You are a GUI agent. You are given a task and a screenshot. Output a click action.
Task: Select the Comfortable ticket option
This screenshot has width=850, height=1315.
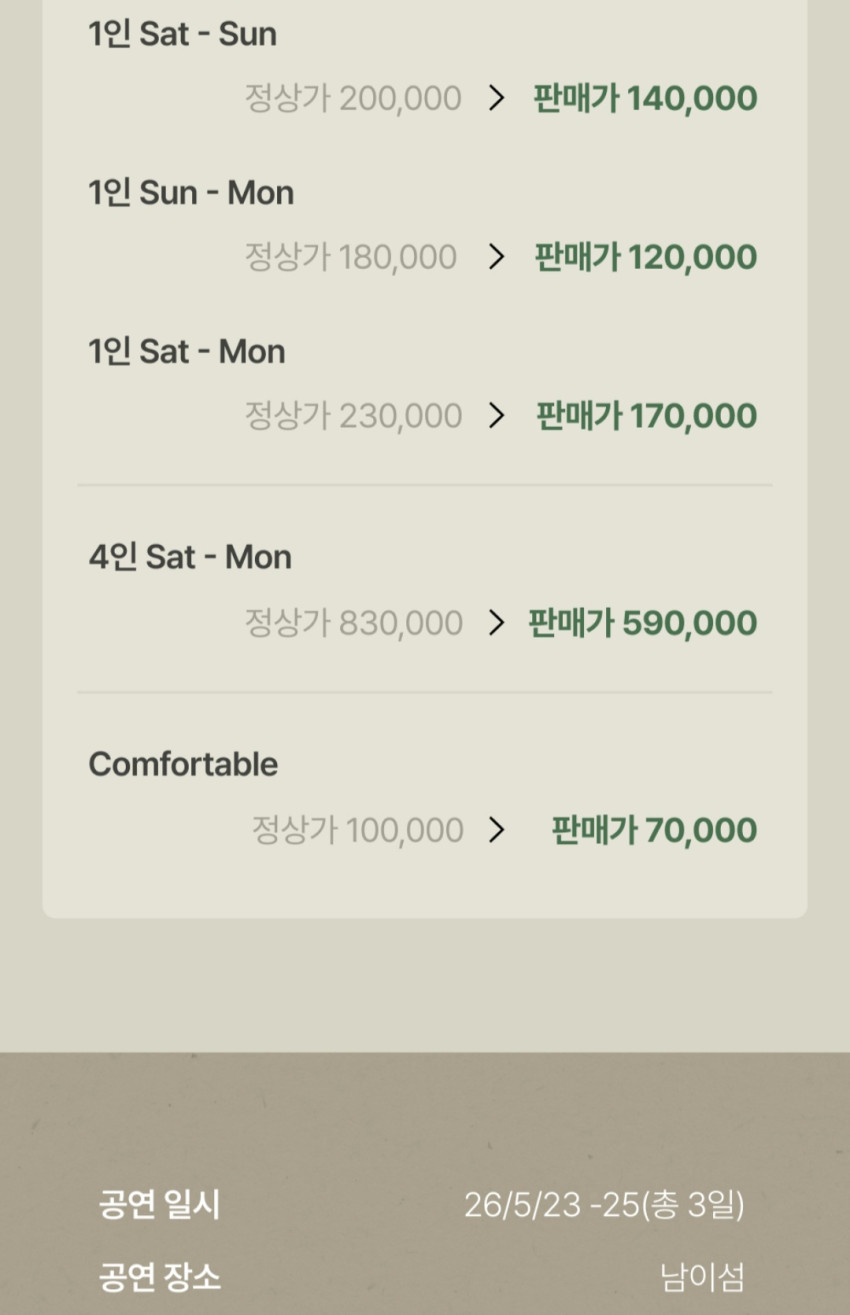coord(183,764)
